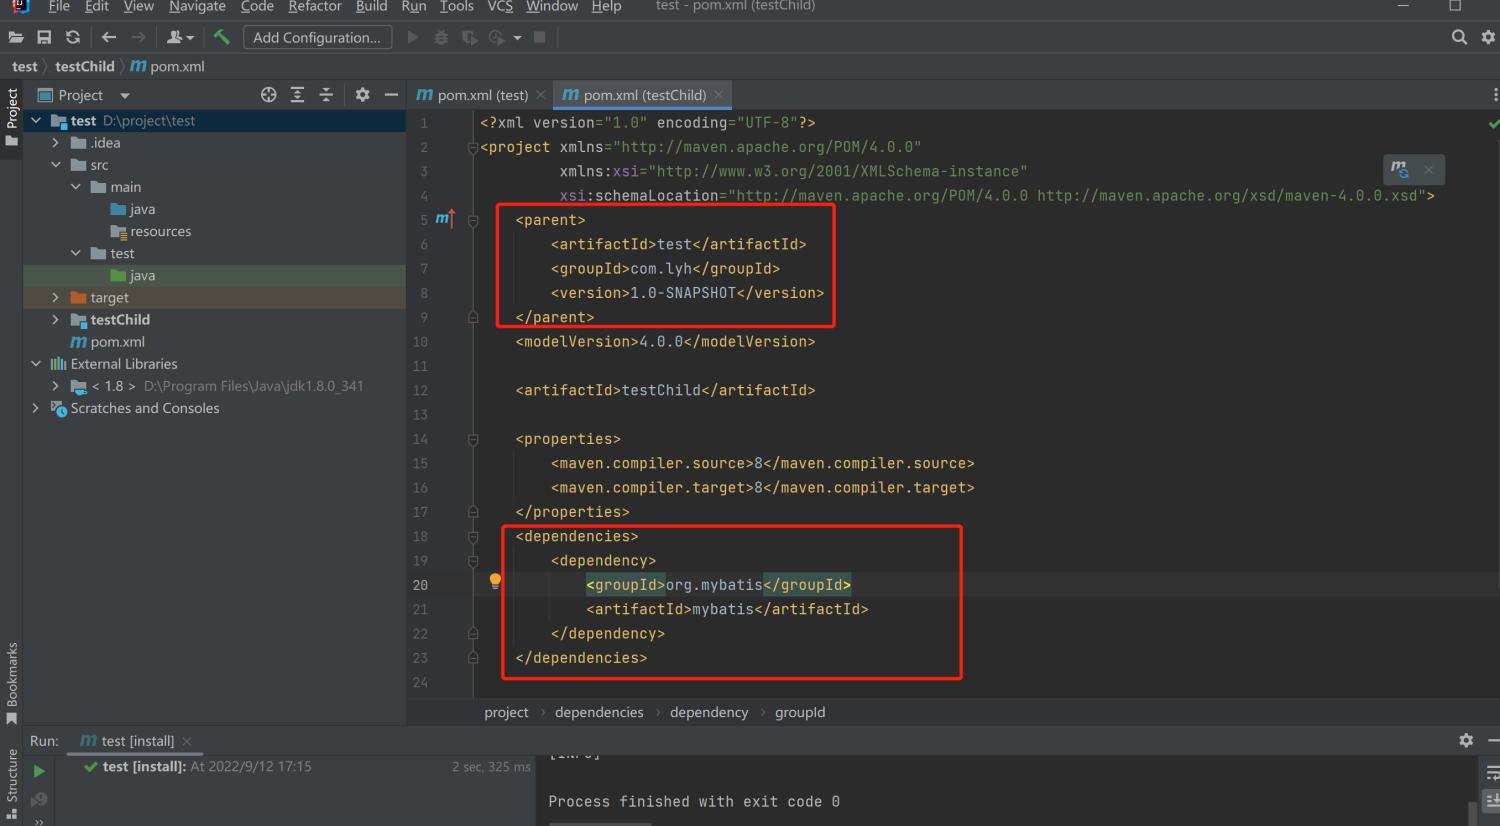This screenshot has width=1500, height=826.
Task: Rerun the Maven install with the green play icon
Action: pyautogui.click(x=39, y=771)
